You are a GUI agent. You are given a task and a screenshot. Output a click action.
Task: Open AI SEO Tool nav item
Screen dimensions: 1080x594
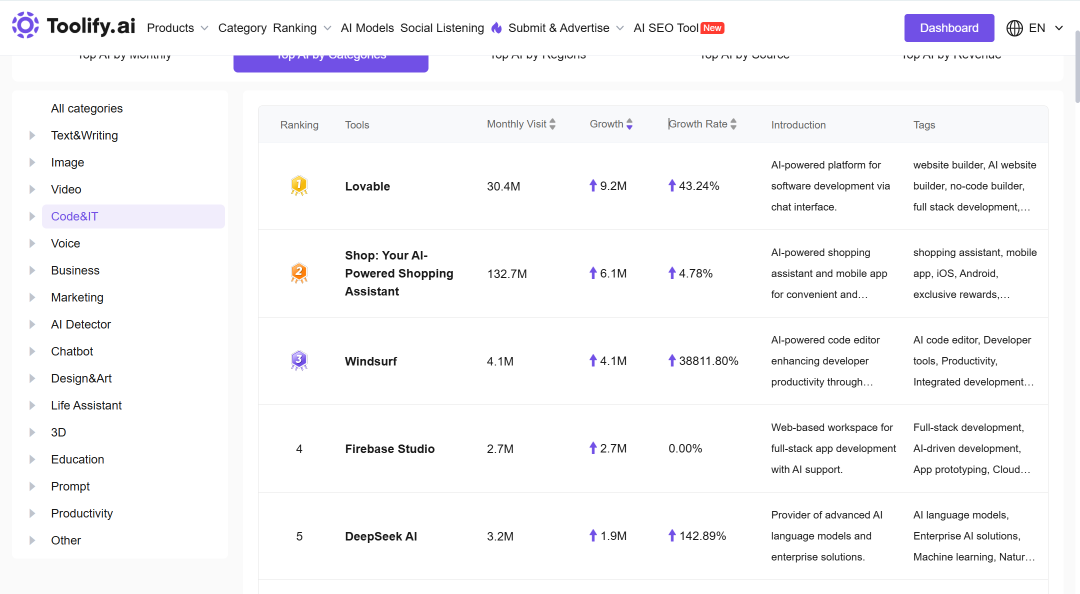666,28
